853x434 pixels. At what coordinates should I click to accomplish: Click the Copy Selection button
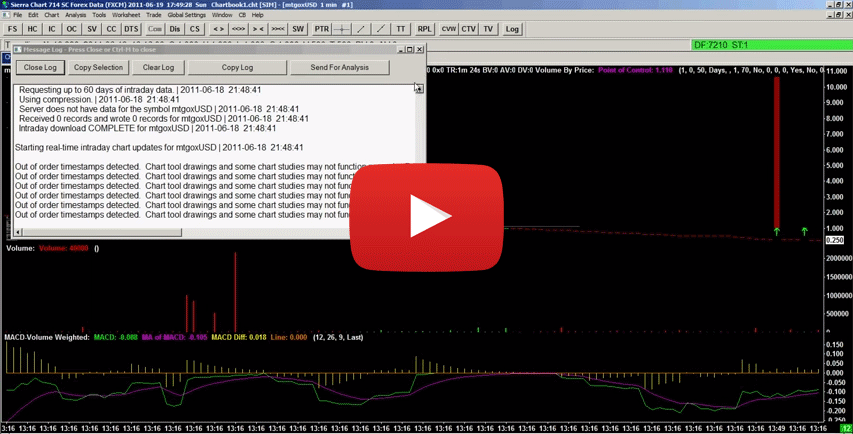(x=98, y=67)
